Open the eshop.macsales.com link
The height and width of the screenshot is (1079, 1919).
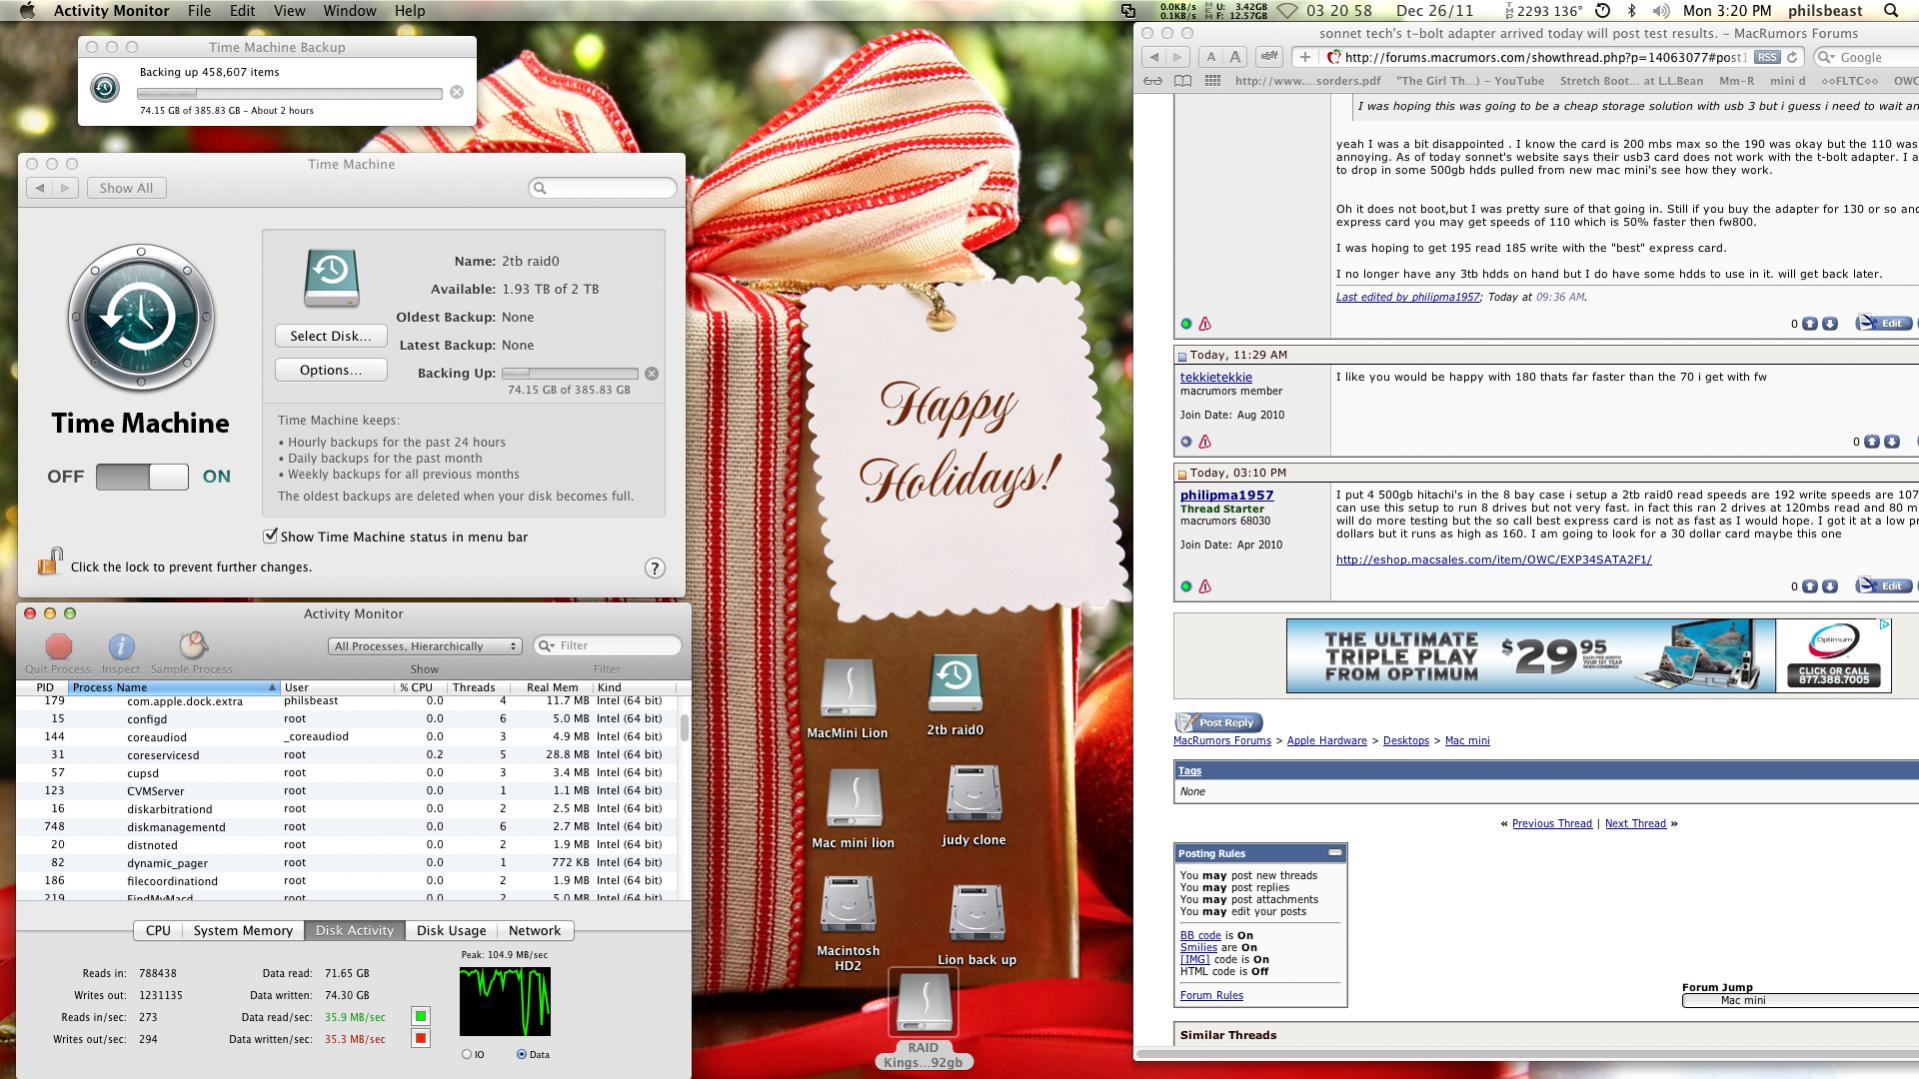pos(1494,560)
